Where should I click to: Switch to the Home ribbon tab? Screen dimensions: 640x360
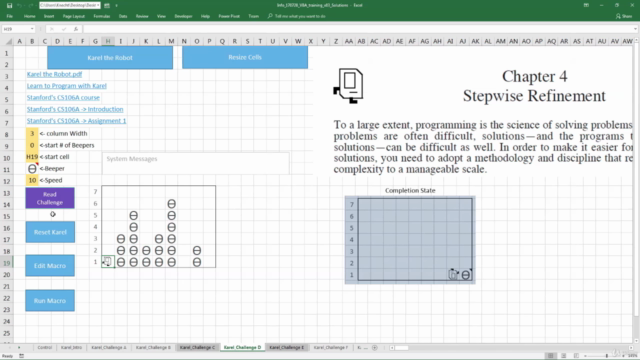(x=29, y=16)
